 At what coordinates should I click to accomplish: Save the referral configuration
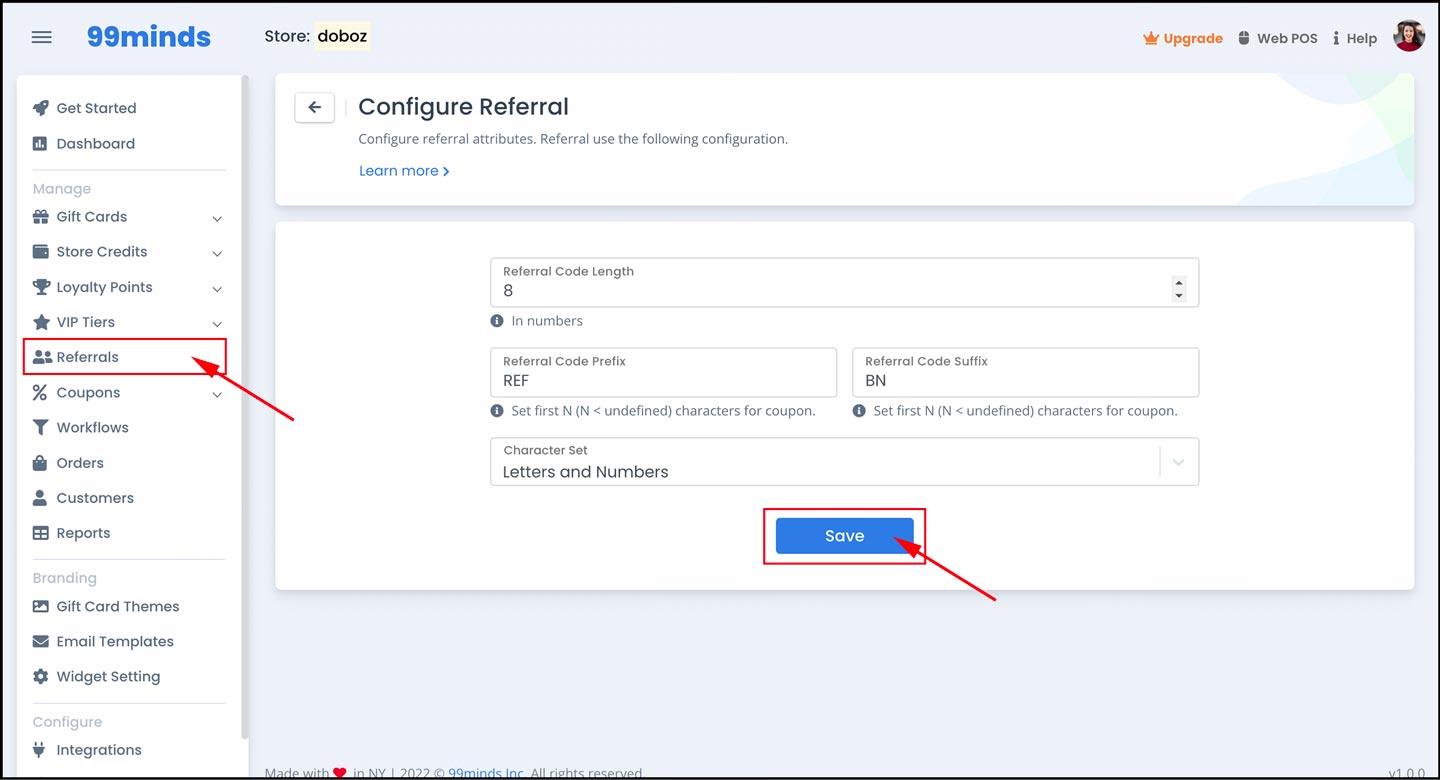[x=844, y=536]
